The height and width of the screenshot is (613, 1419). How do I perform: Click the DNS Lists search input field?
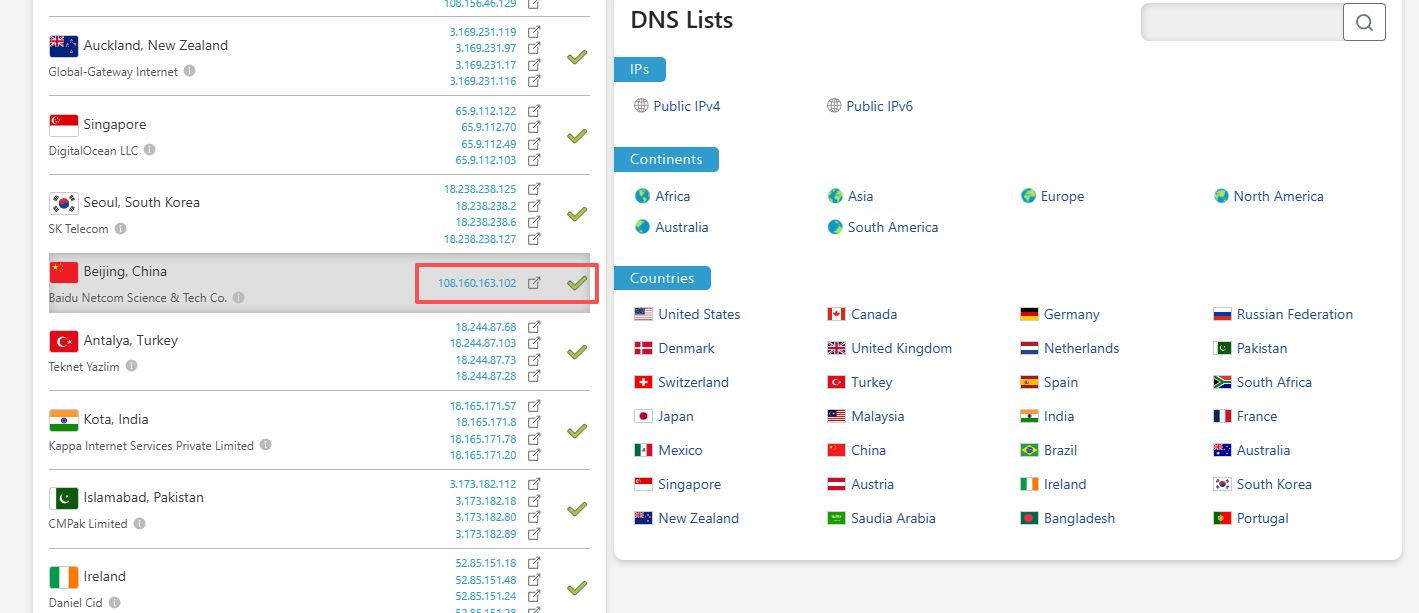[1240, 22]
